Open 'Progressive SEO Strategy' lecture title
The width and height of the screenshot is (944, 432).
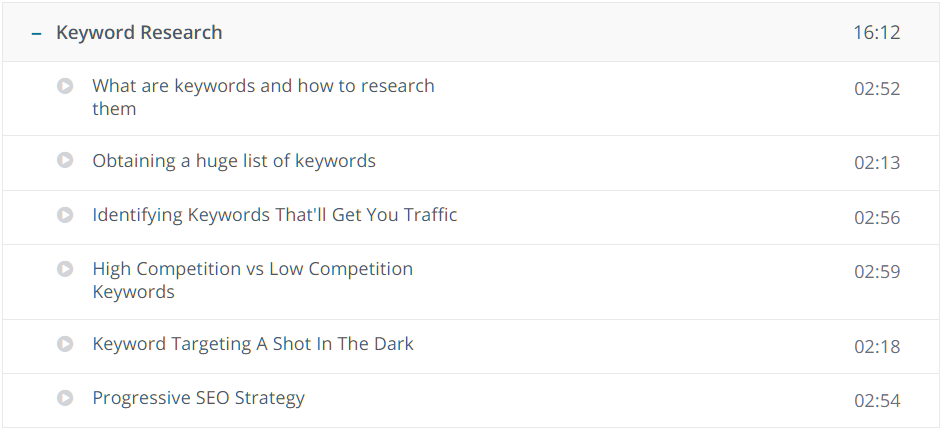(x=199, y=398)
